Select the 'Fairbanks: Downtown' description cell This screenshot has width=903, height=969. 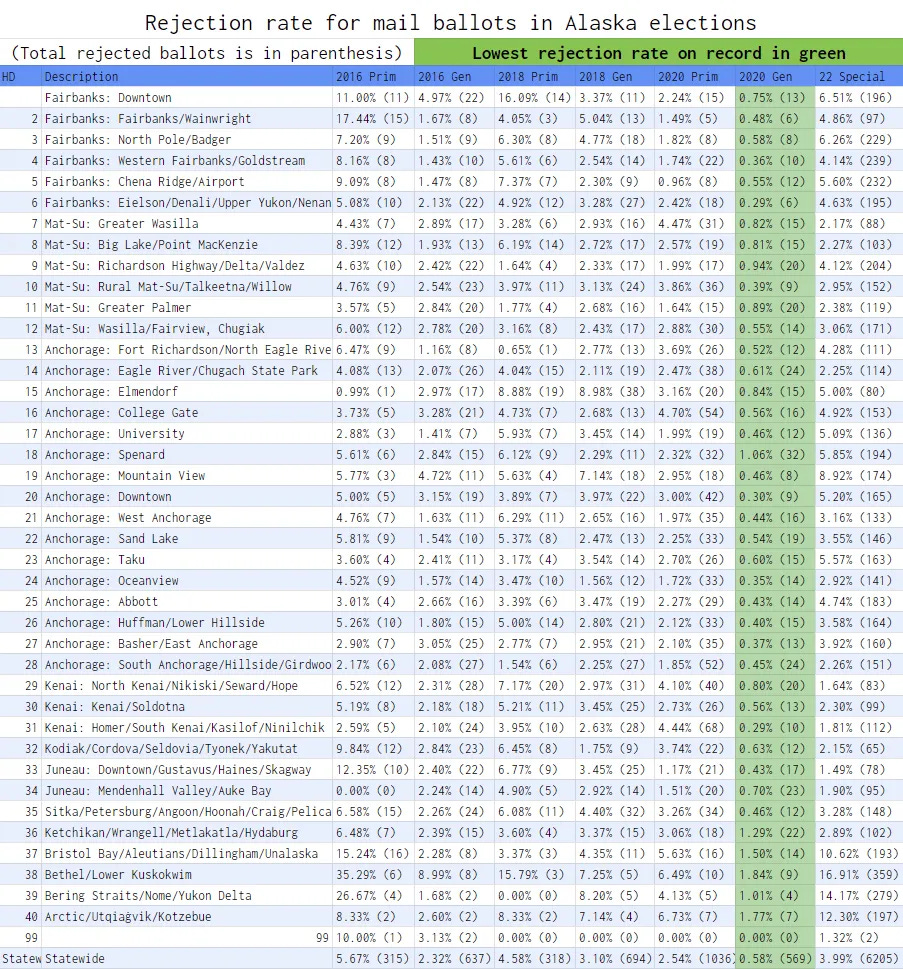pyautogui.click(x=187, y=98)
